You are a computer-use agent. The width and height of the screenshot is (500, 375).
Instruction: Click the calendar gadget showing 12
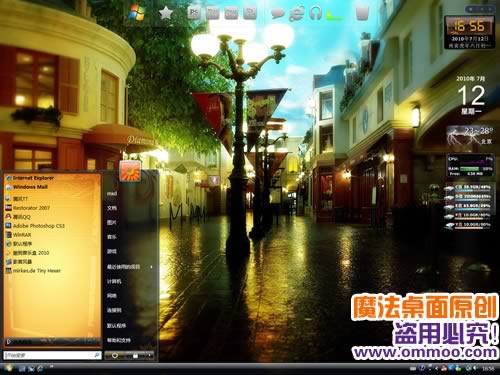[471, 95]
